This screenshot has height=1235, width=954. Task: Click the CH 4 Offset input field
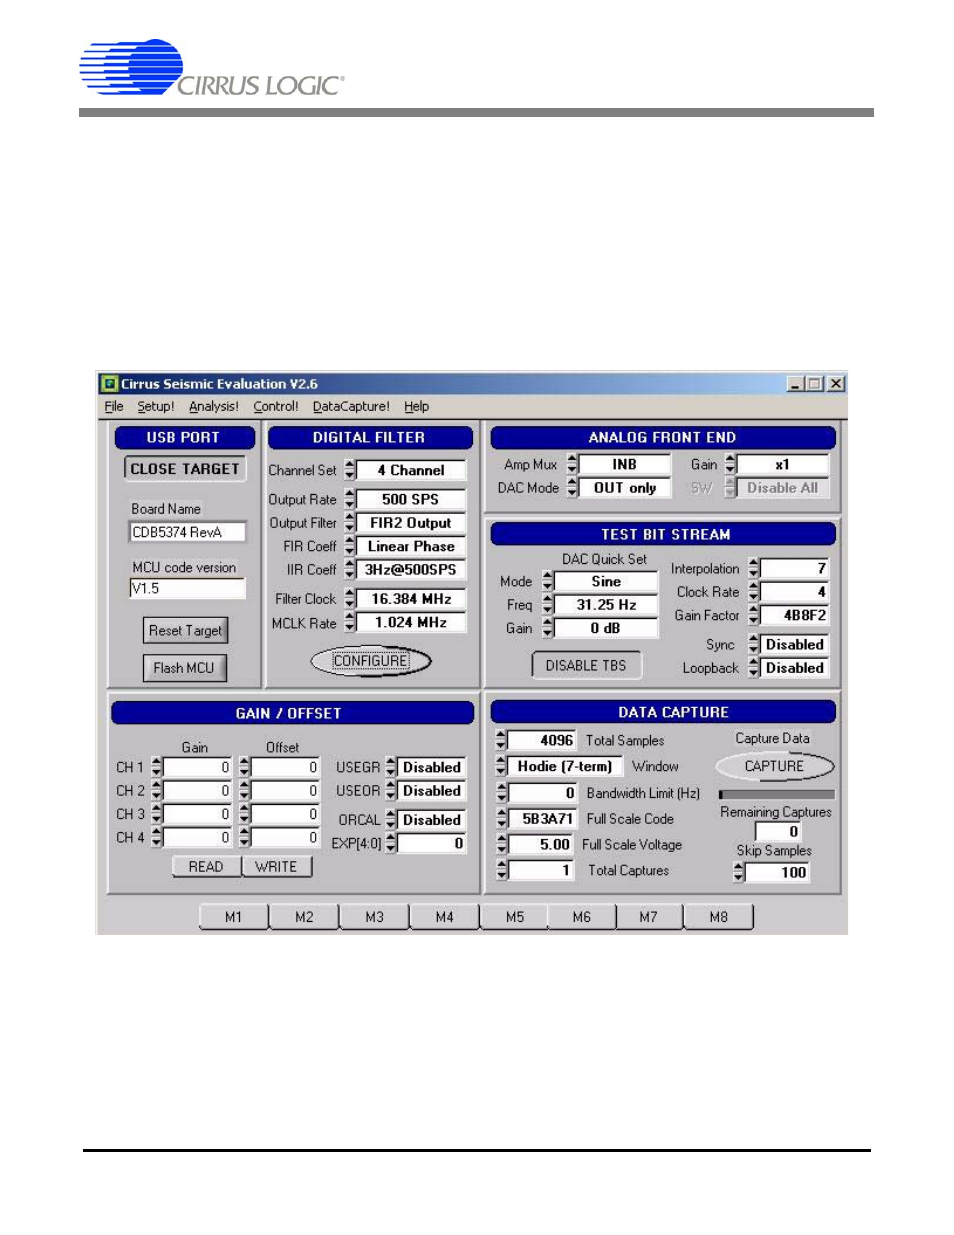tap(285, 838)
